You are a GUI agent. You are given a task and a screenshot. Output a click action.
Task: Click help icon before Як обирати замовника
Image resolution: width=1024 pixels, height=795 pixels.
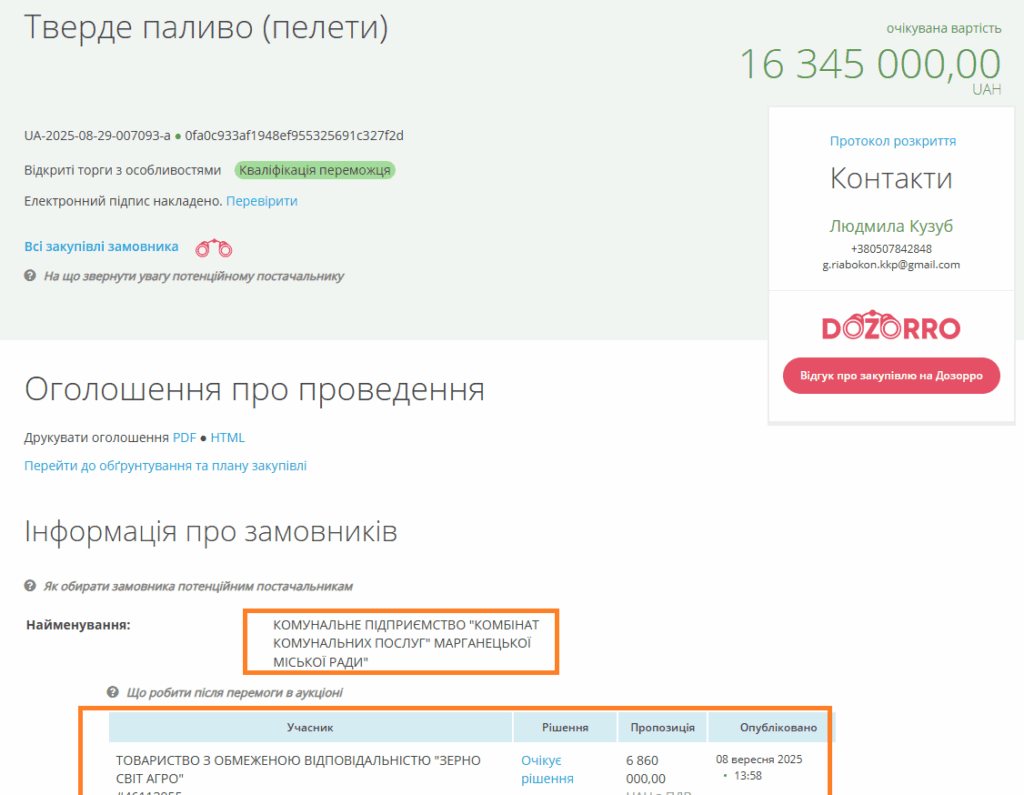pos(30,586)
